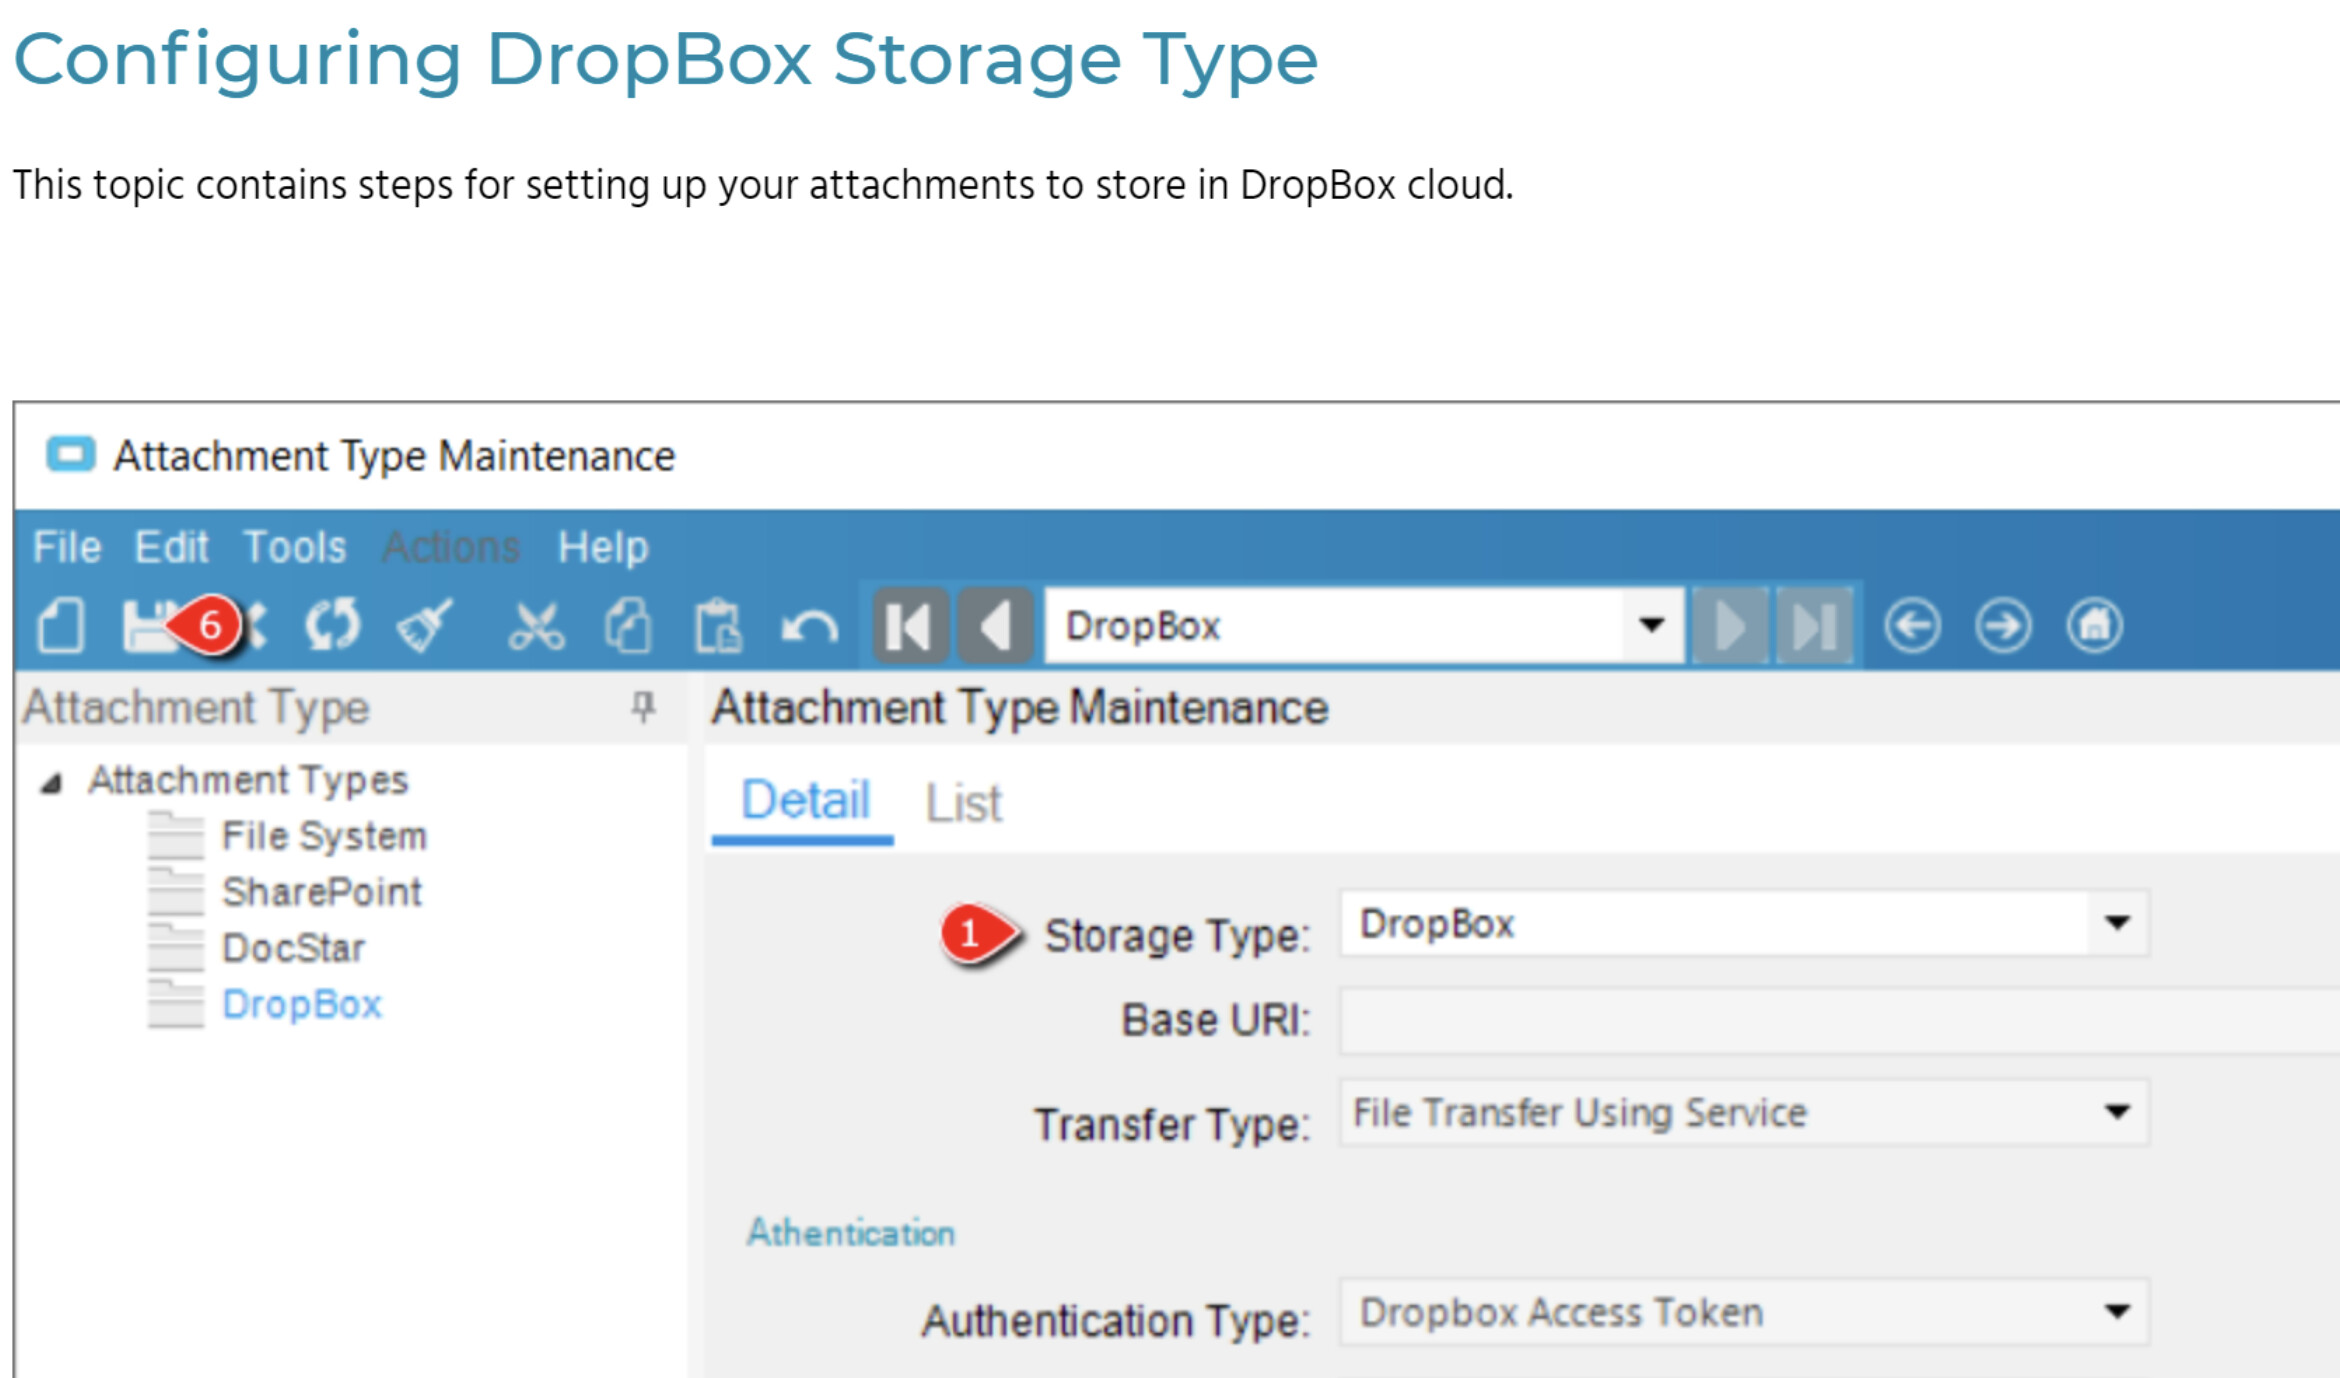Select SharePoint in the attachment tree
Screen dimensions: 2340x1378
tap(321, 892)
